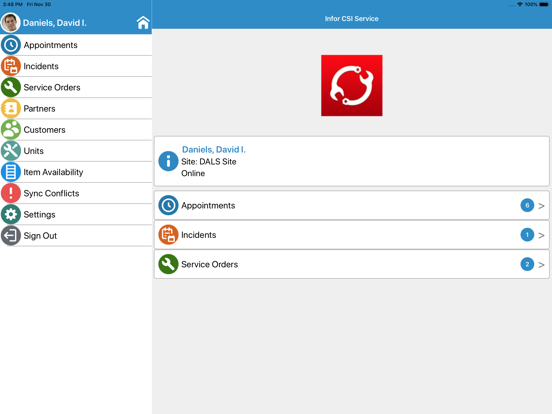Click the Incidents icon in main panel
552x414 pixels.
pos(168,235)
